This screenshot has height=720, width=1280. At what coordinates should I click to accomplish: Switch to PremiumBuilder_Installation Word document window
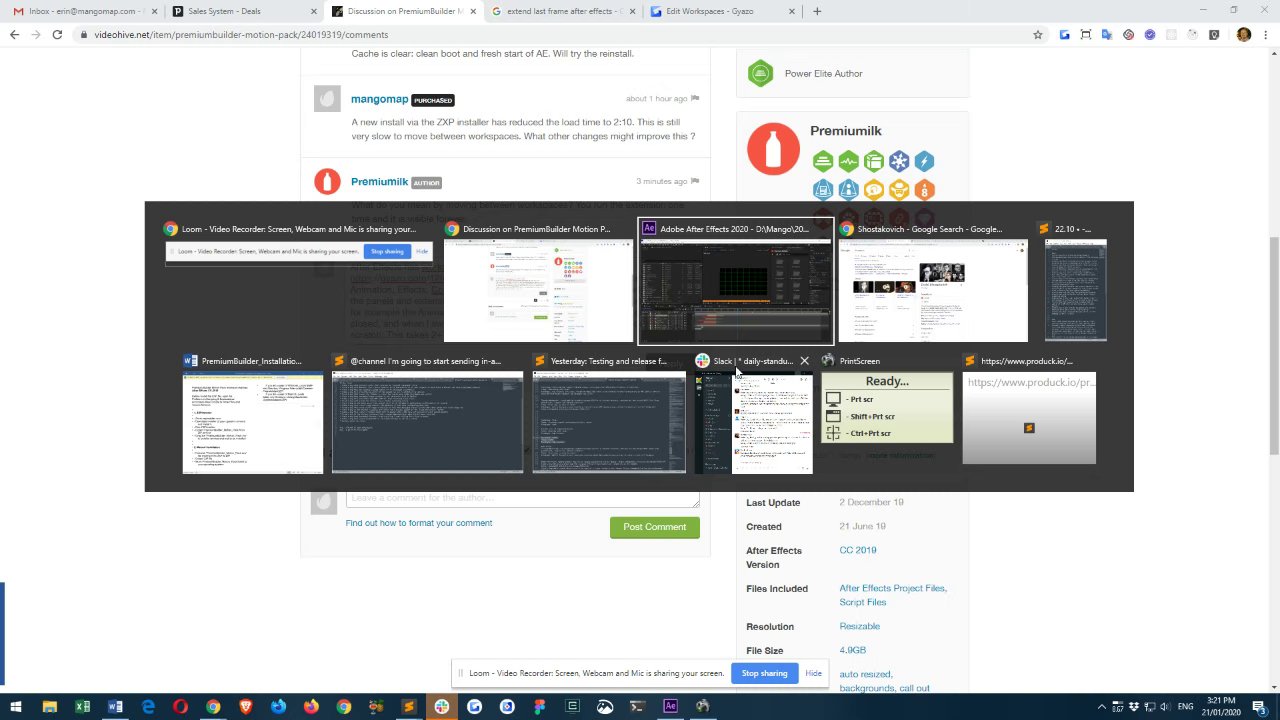tap(253, 414)
